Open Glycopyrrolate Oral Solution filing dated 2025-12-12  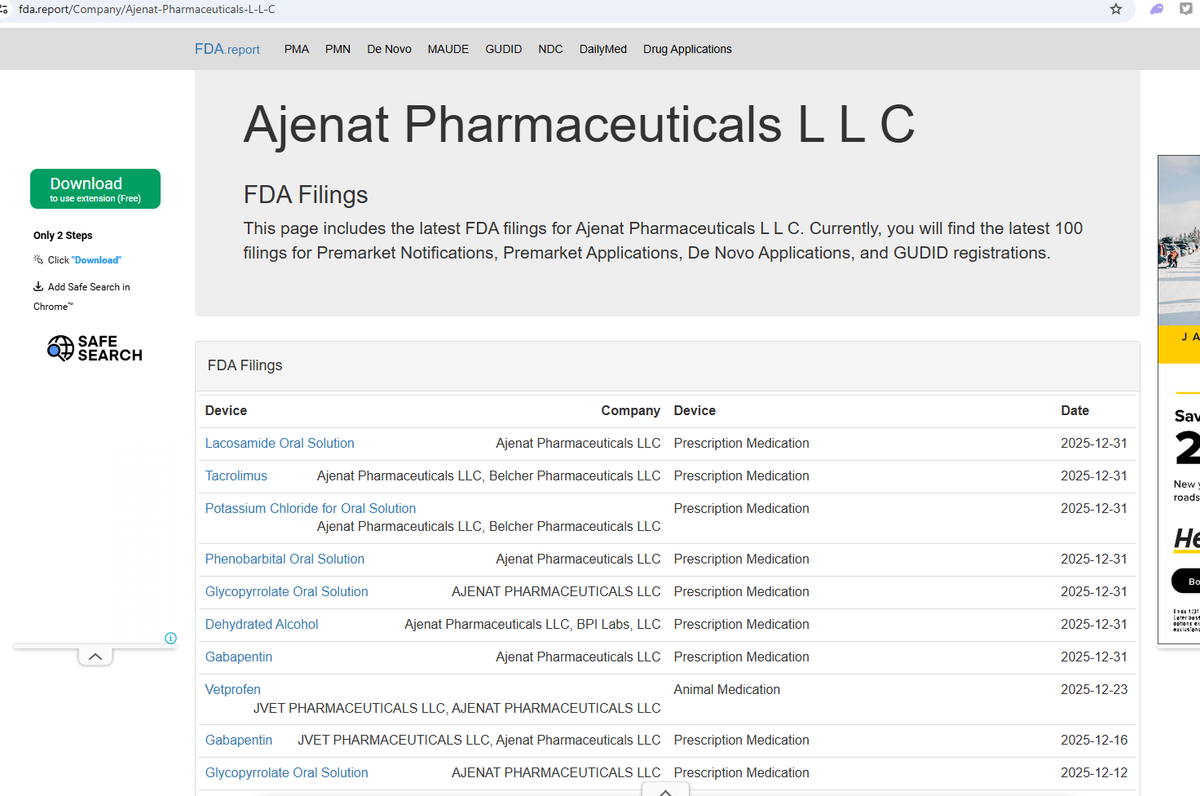tap(286, 773)
